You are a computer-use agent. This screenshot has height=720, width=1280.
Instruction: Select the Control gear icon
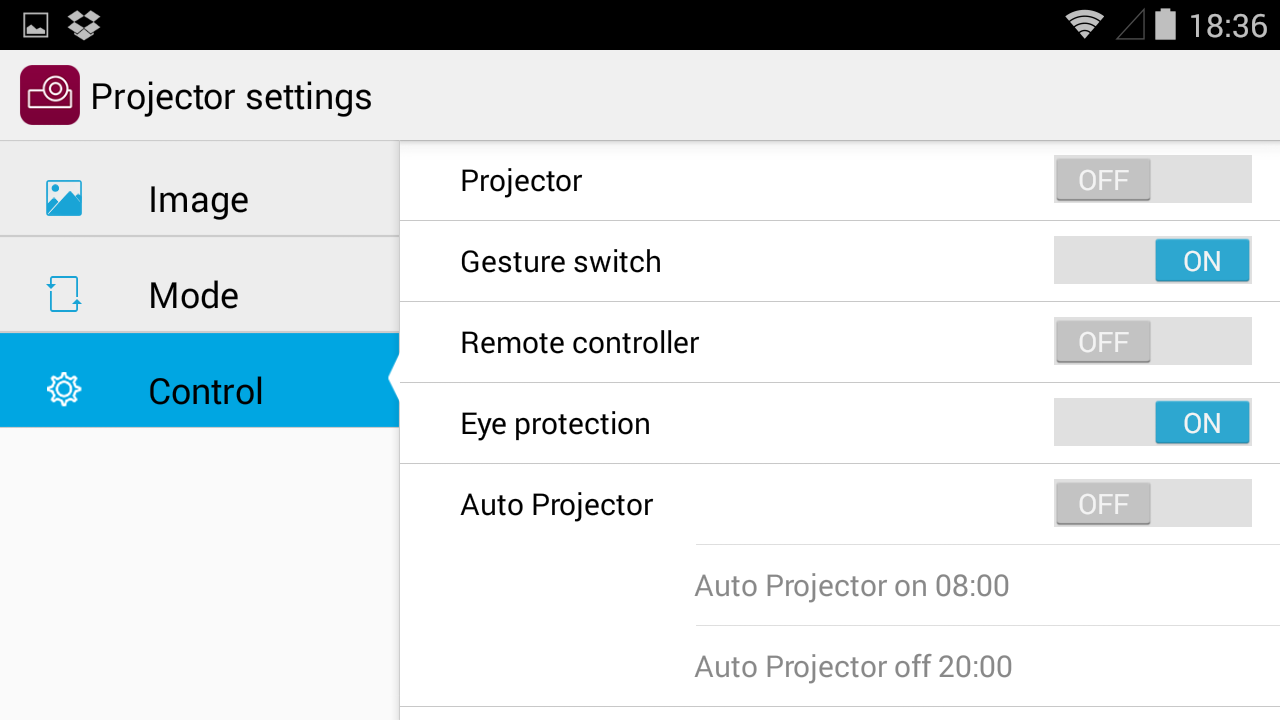point(64,389)
